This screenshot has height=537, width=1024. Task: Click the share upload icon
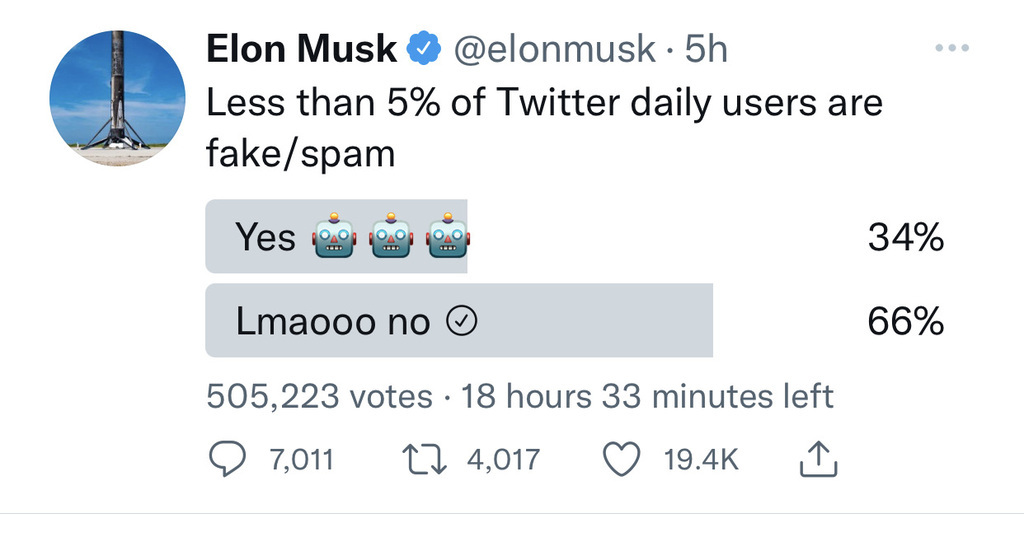(x=818, y=460)
